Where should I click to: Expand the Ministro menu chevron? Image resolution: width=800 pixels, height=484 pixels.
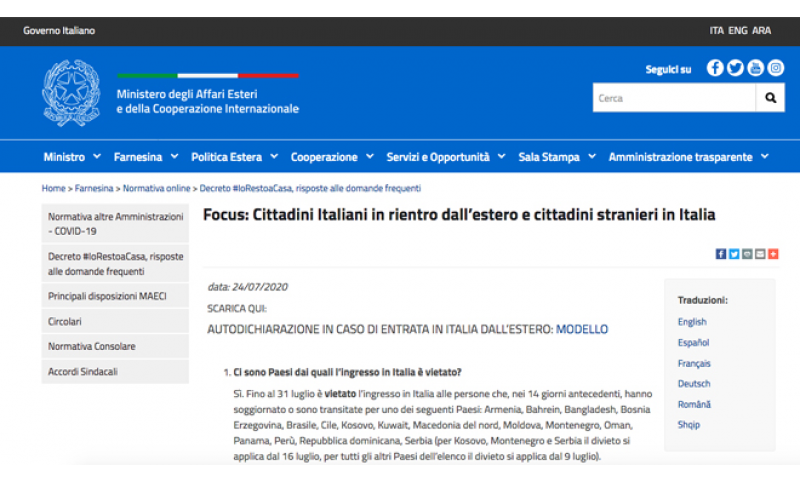(x=97, y=157)
